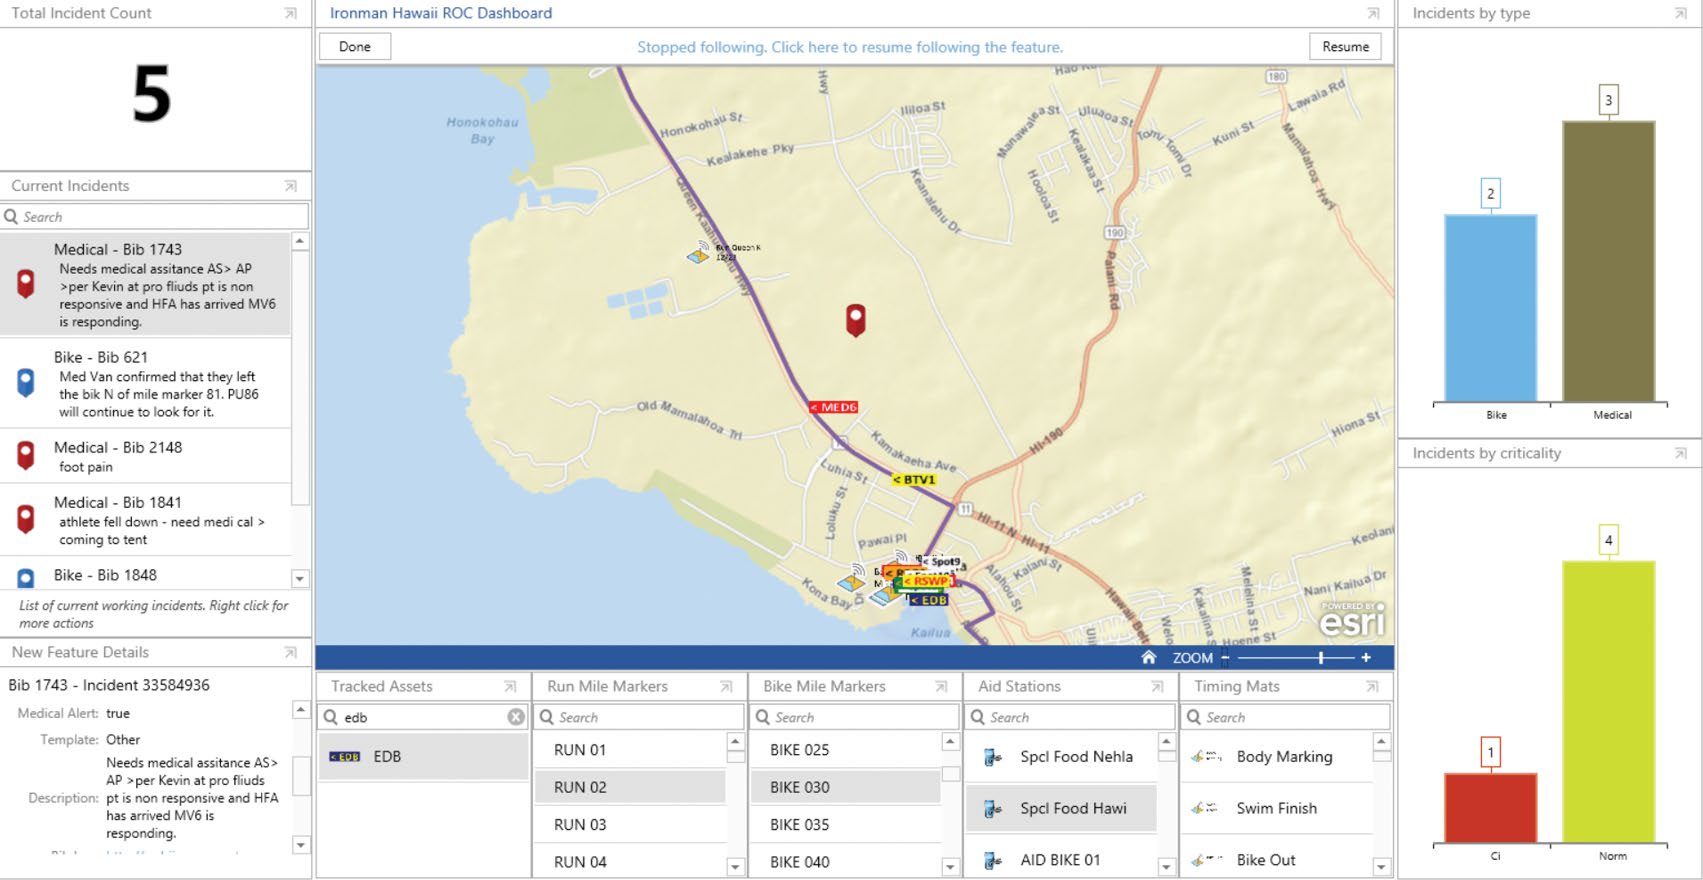1703x880 pixels.
Task: Click the Spcl Food Nehla station icon
Action: tap(992, 757)
